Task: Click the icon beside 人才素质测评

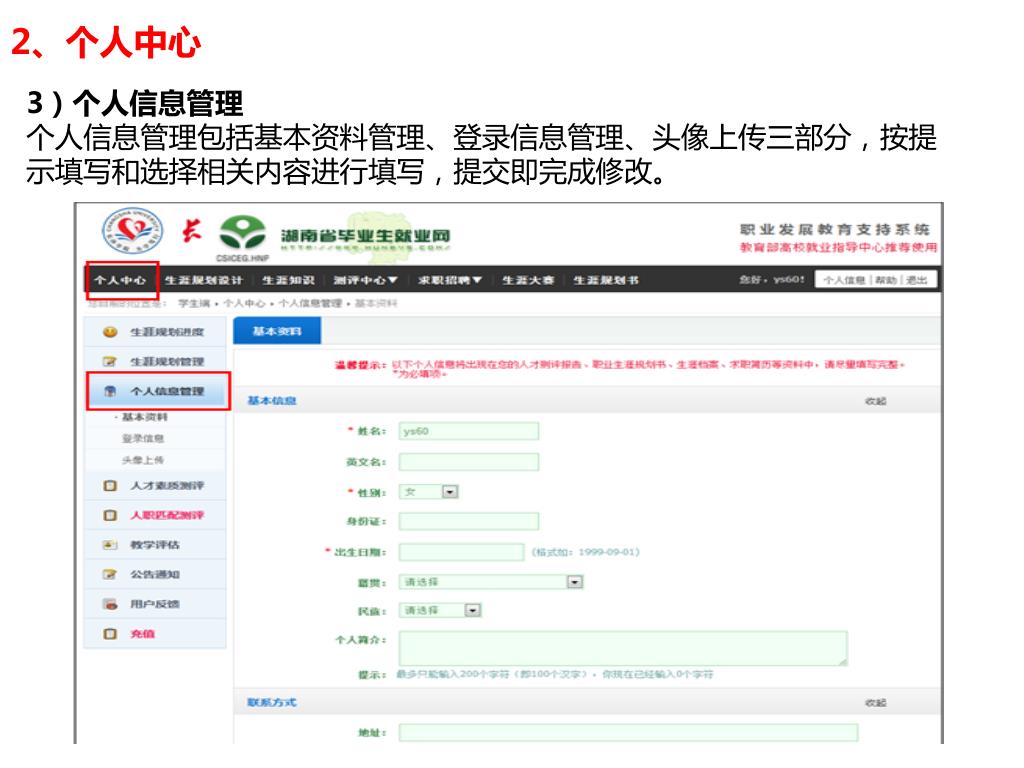Action: click(110, 486)
